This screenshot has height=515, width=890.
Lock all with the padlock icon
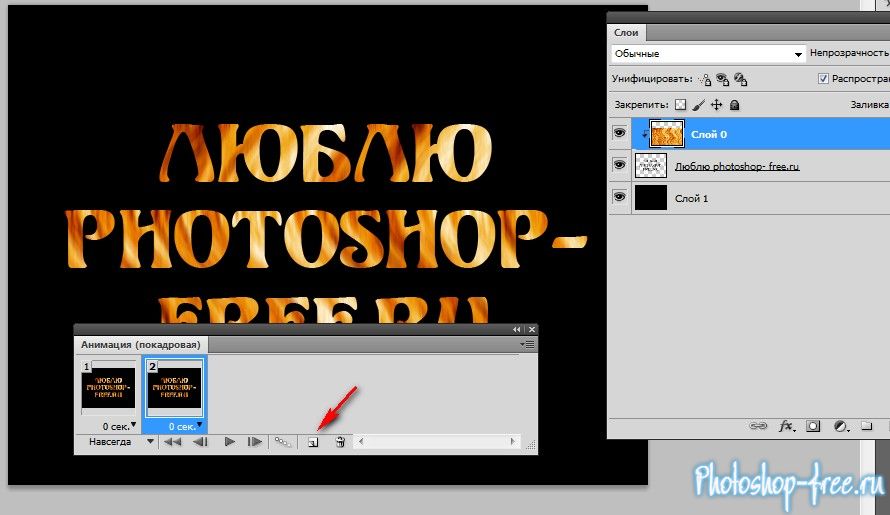click(734, 104)
